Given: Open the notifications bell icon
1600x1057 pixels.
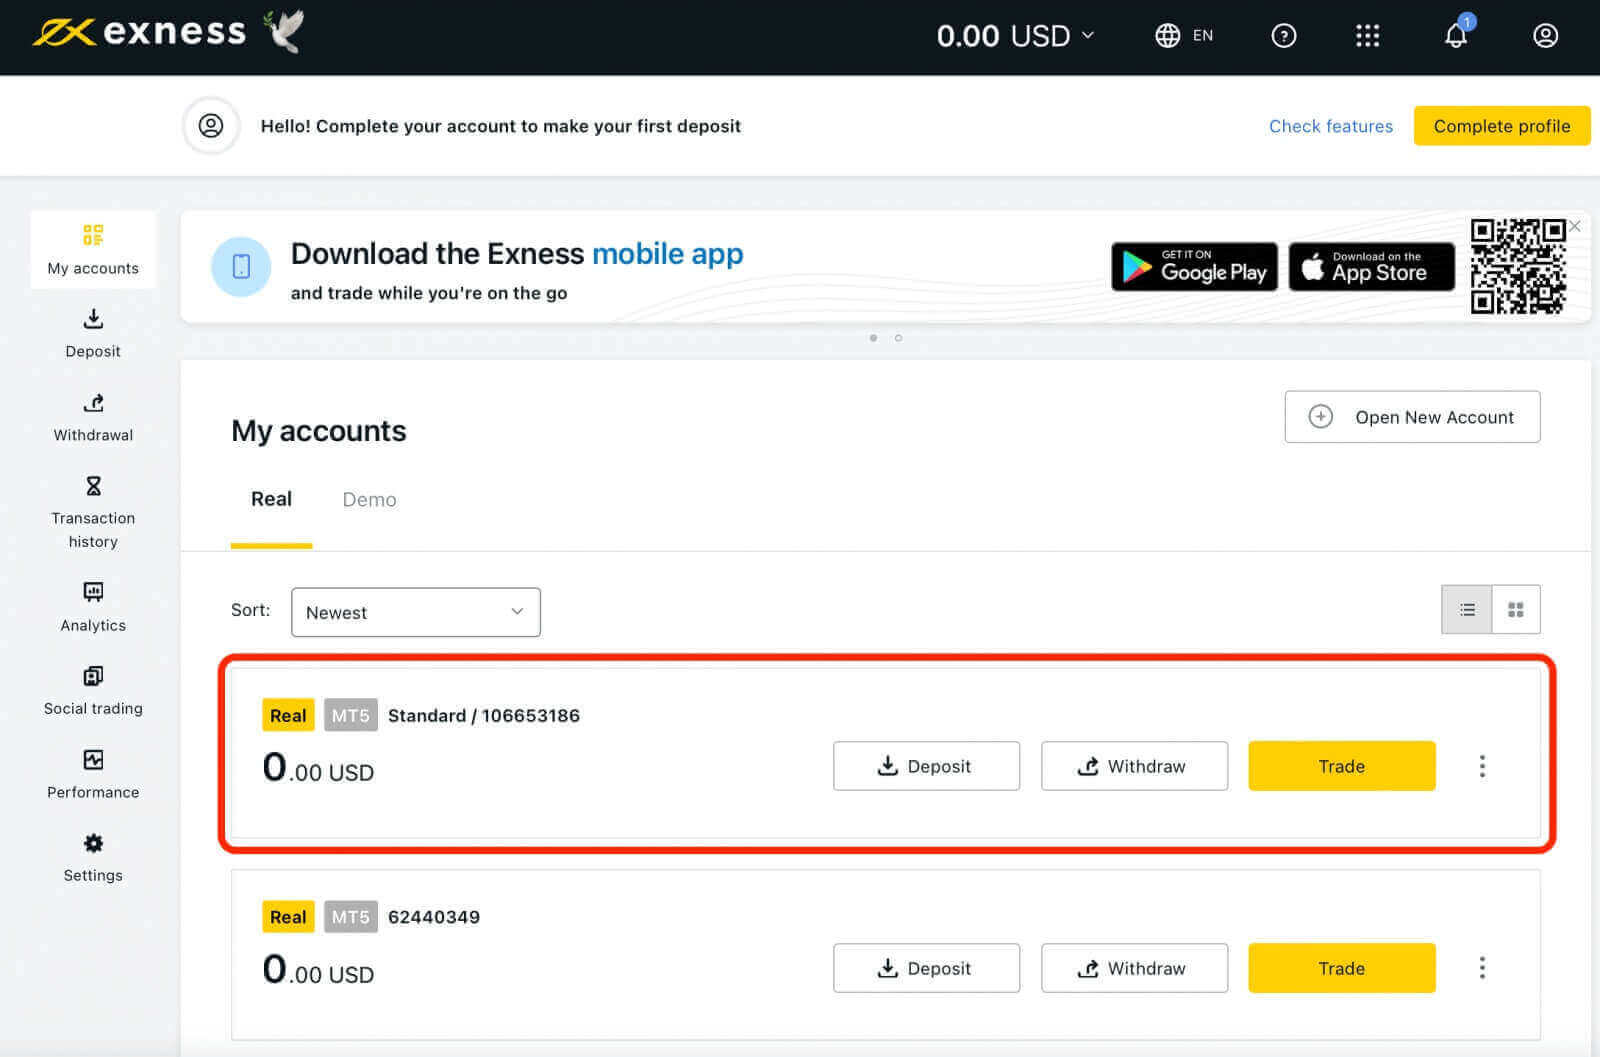Looking at the screenshot, I should pyautogui.click(x=1455, y=36).
